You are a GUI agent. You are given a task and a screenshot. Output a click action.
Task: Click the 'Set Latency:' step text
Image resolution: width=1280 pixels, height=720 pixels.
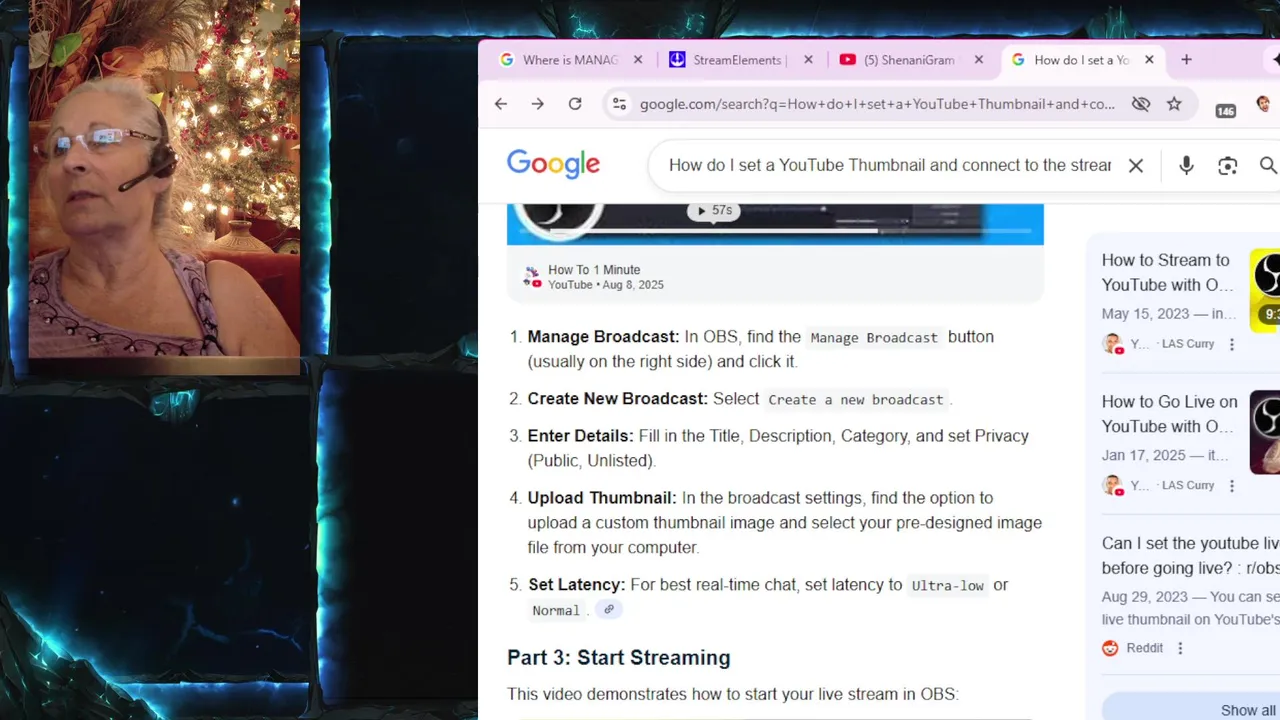[x=576, y=585]
